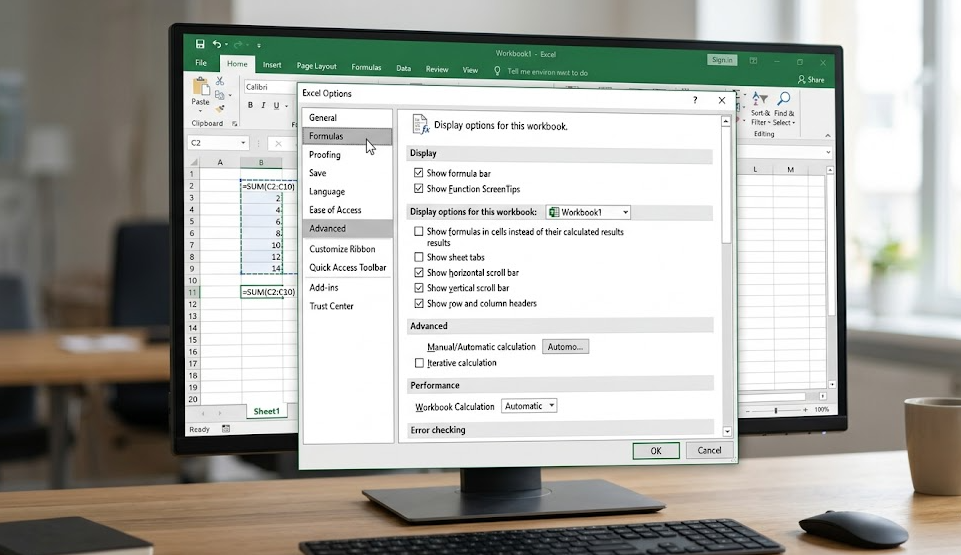Click the formula bar cancel X icon

click(x=278, y=143)
